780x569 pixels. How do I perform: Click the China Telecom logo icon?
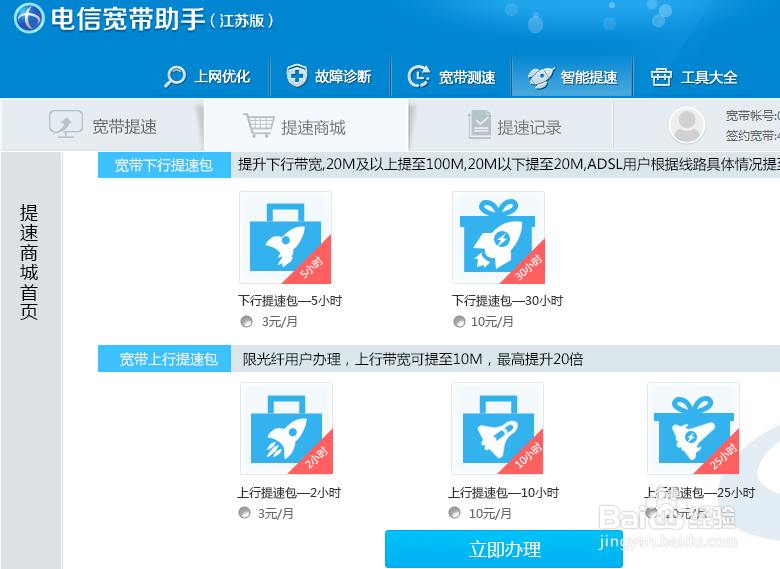[x=29, y=18]
